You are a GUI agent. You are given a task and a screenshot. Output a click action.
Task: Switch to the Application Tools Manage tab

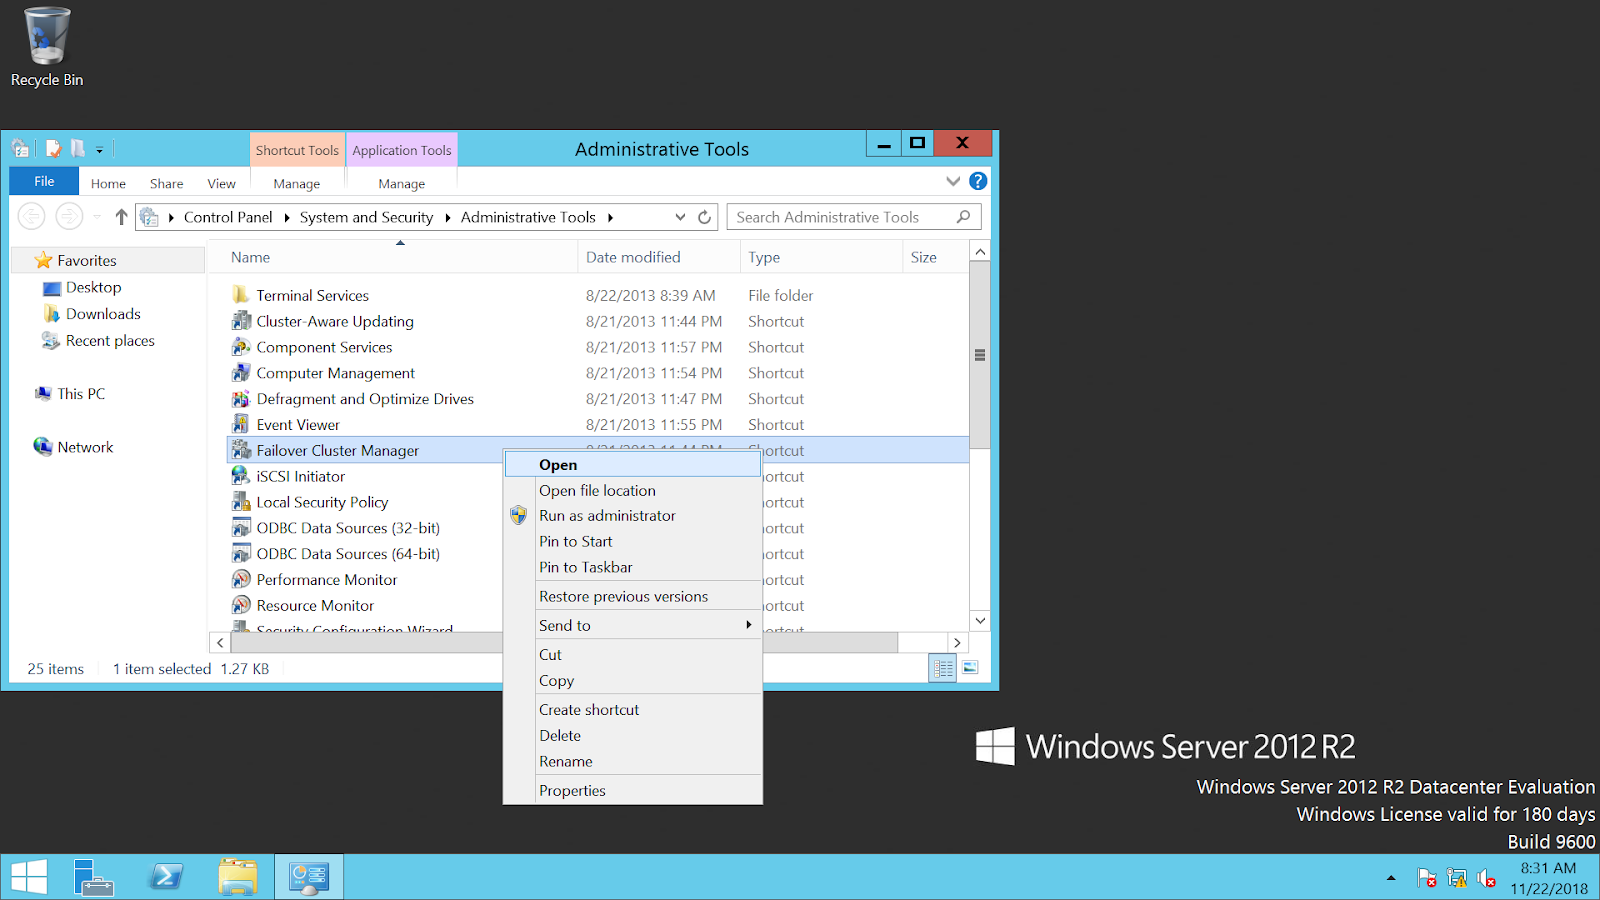[x=400, y=183]
